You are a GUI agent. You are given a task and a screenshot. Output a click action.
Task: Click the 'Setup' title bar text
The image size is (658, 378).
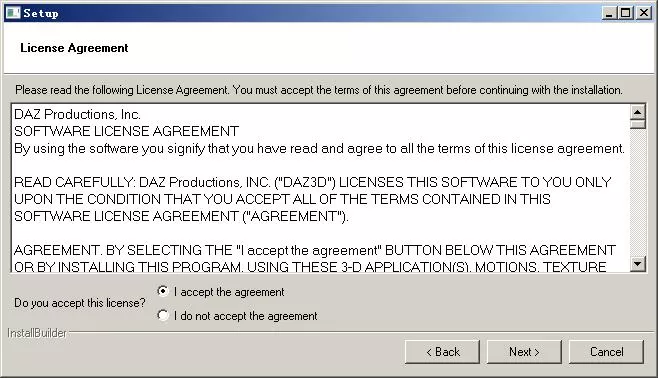[x=41, y=13]
